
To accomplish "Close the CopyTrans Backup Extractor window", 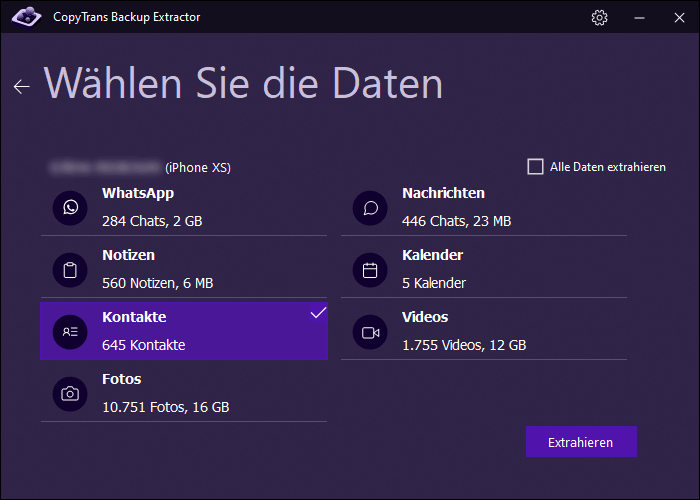I will click(679, 17).
